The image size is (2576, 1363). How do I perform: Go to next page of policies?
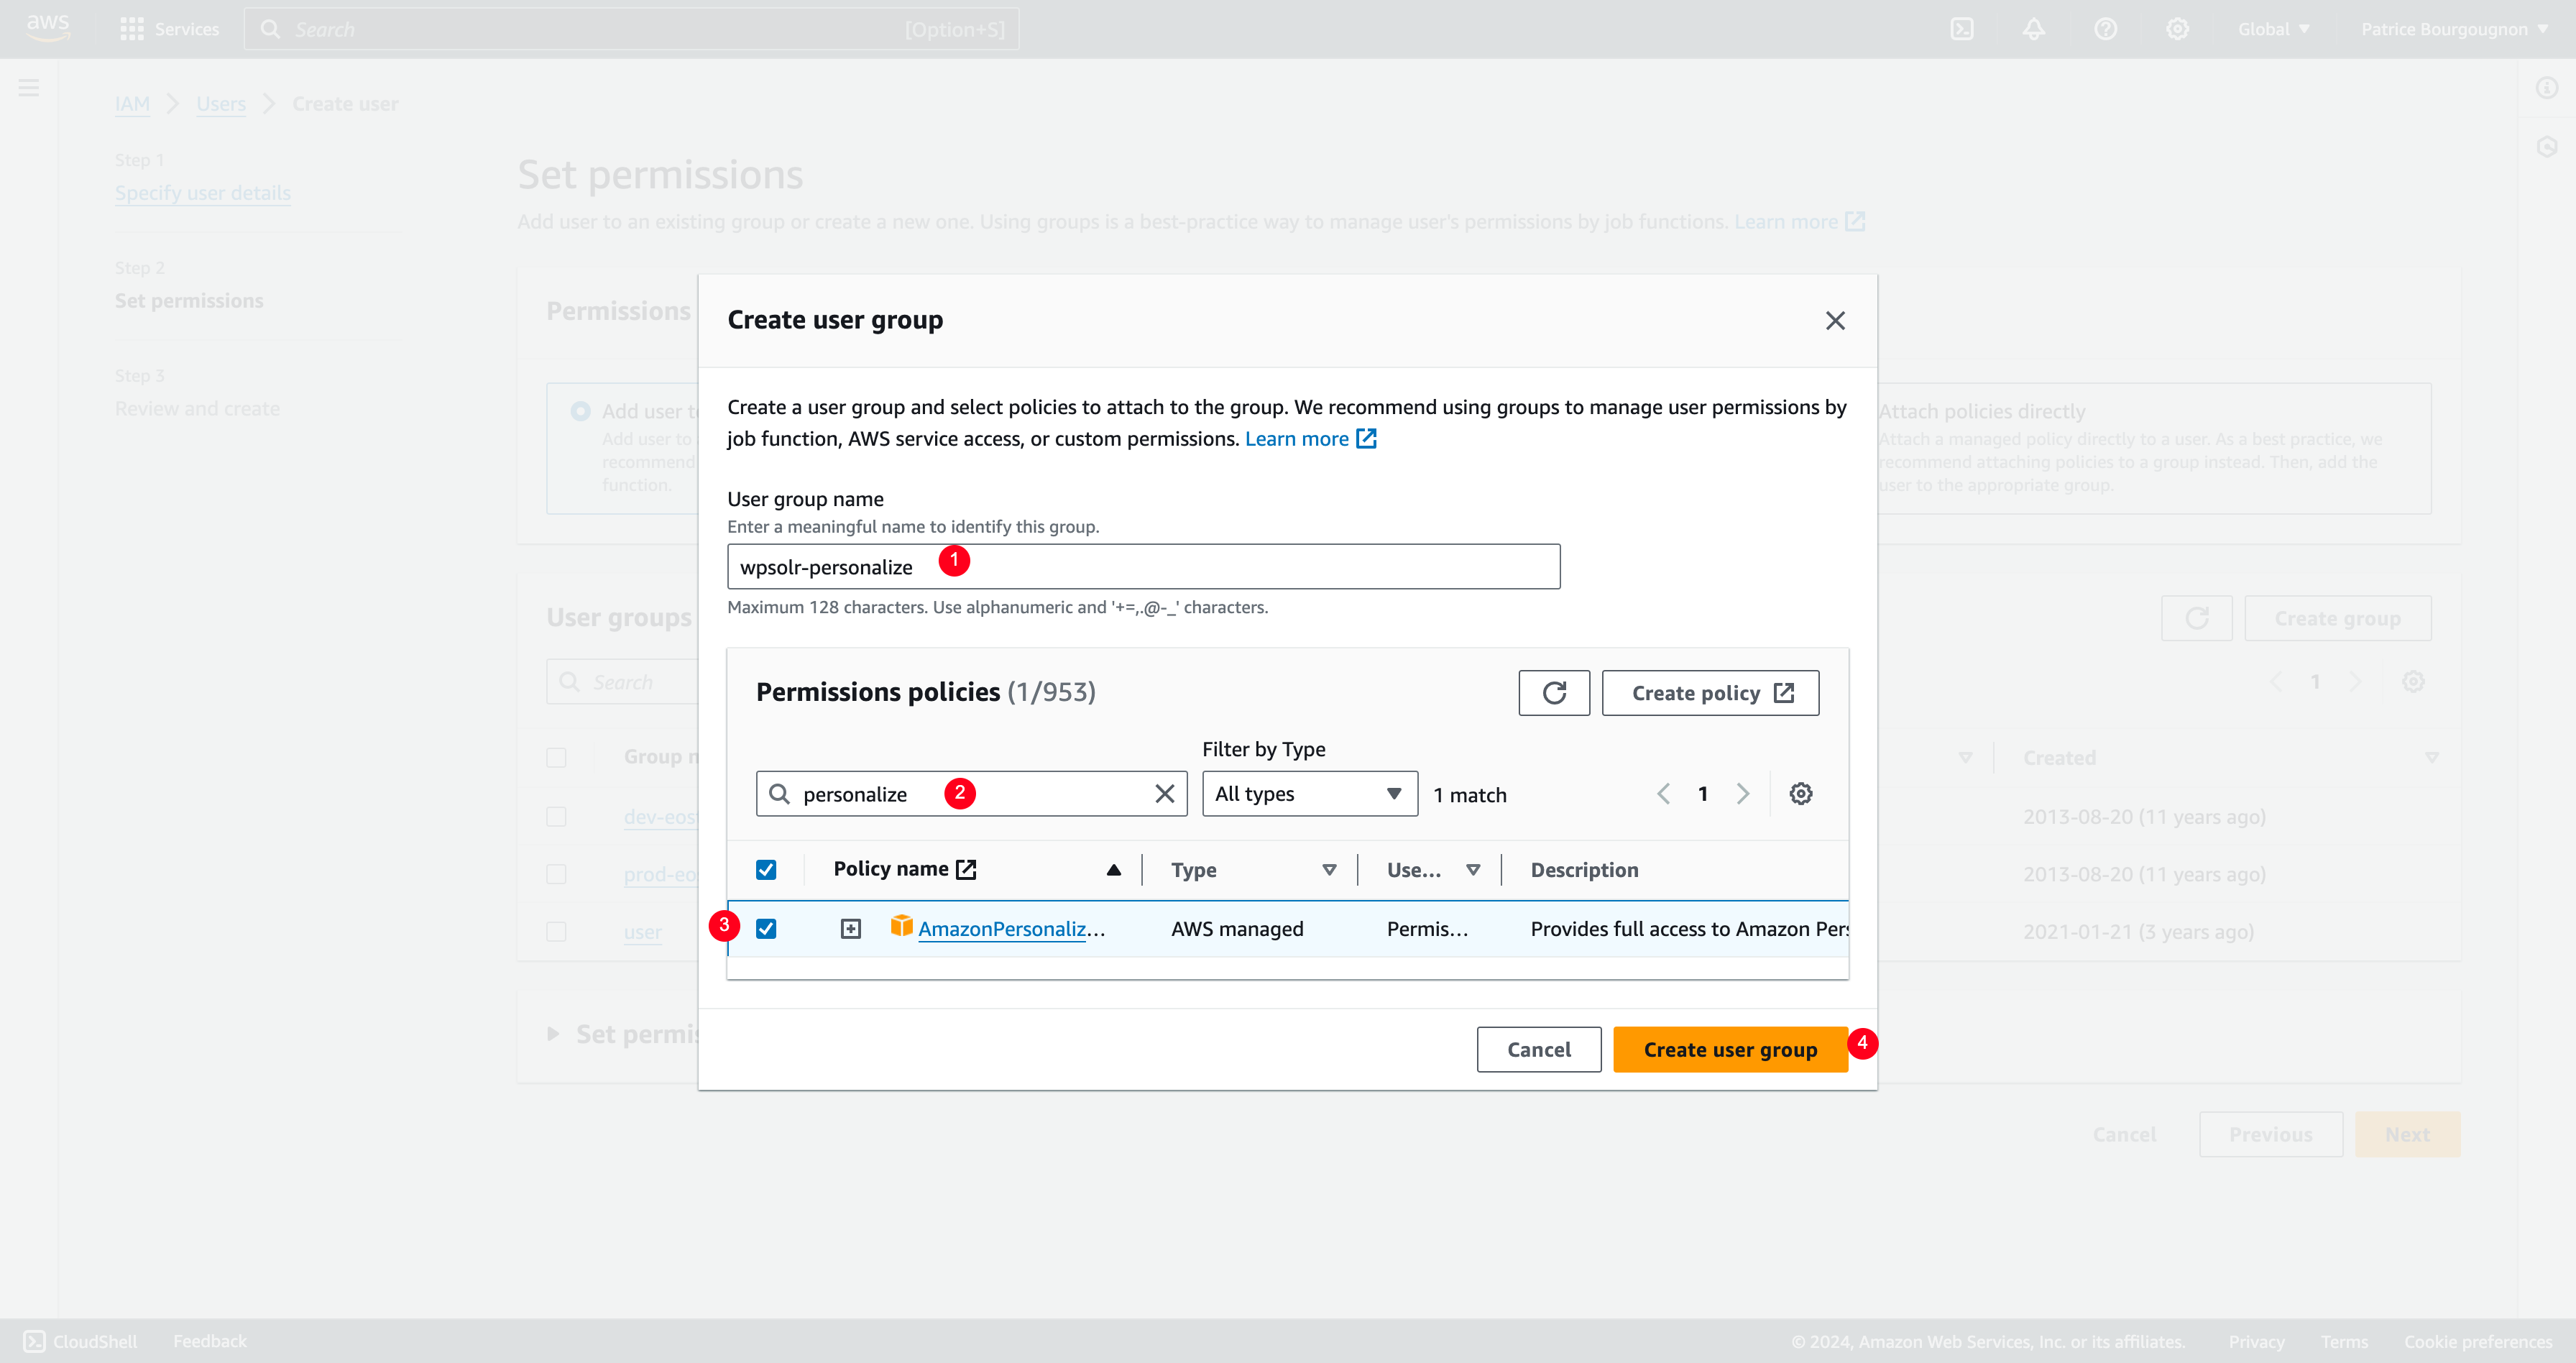pyautogui.click(x=1743, y=794)
